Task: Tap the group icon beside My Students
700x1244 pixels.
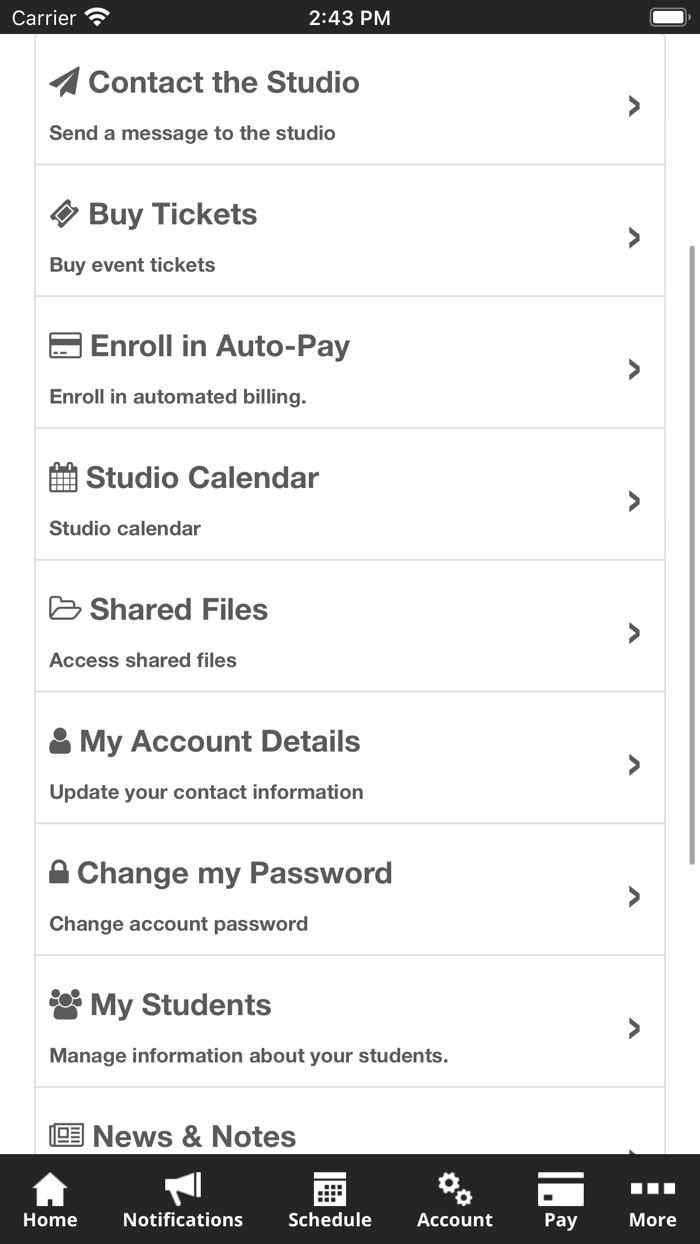Action: pos(65,1005)
